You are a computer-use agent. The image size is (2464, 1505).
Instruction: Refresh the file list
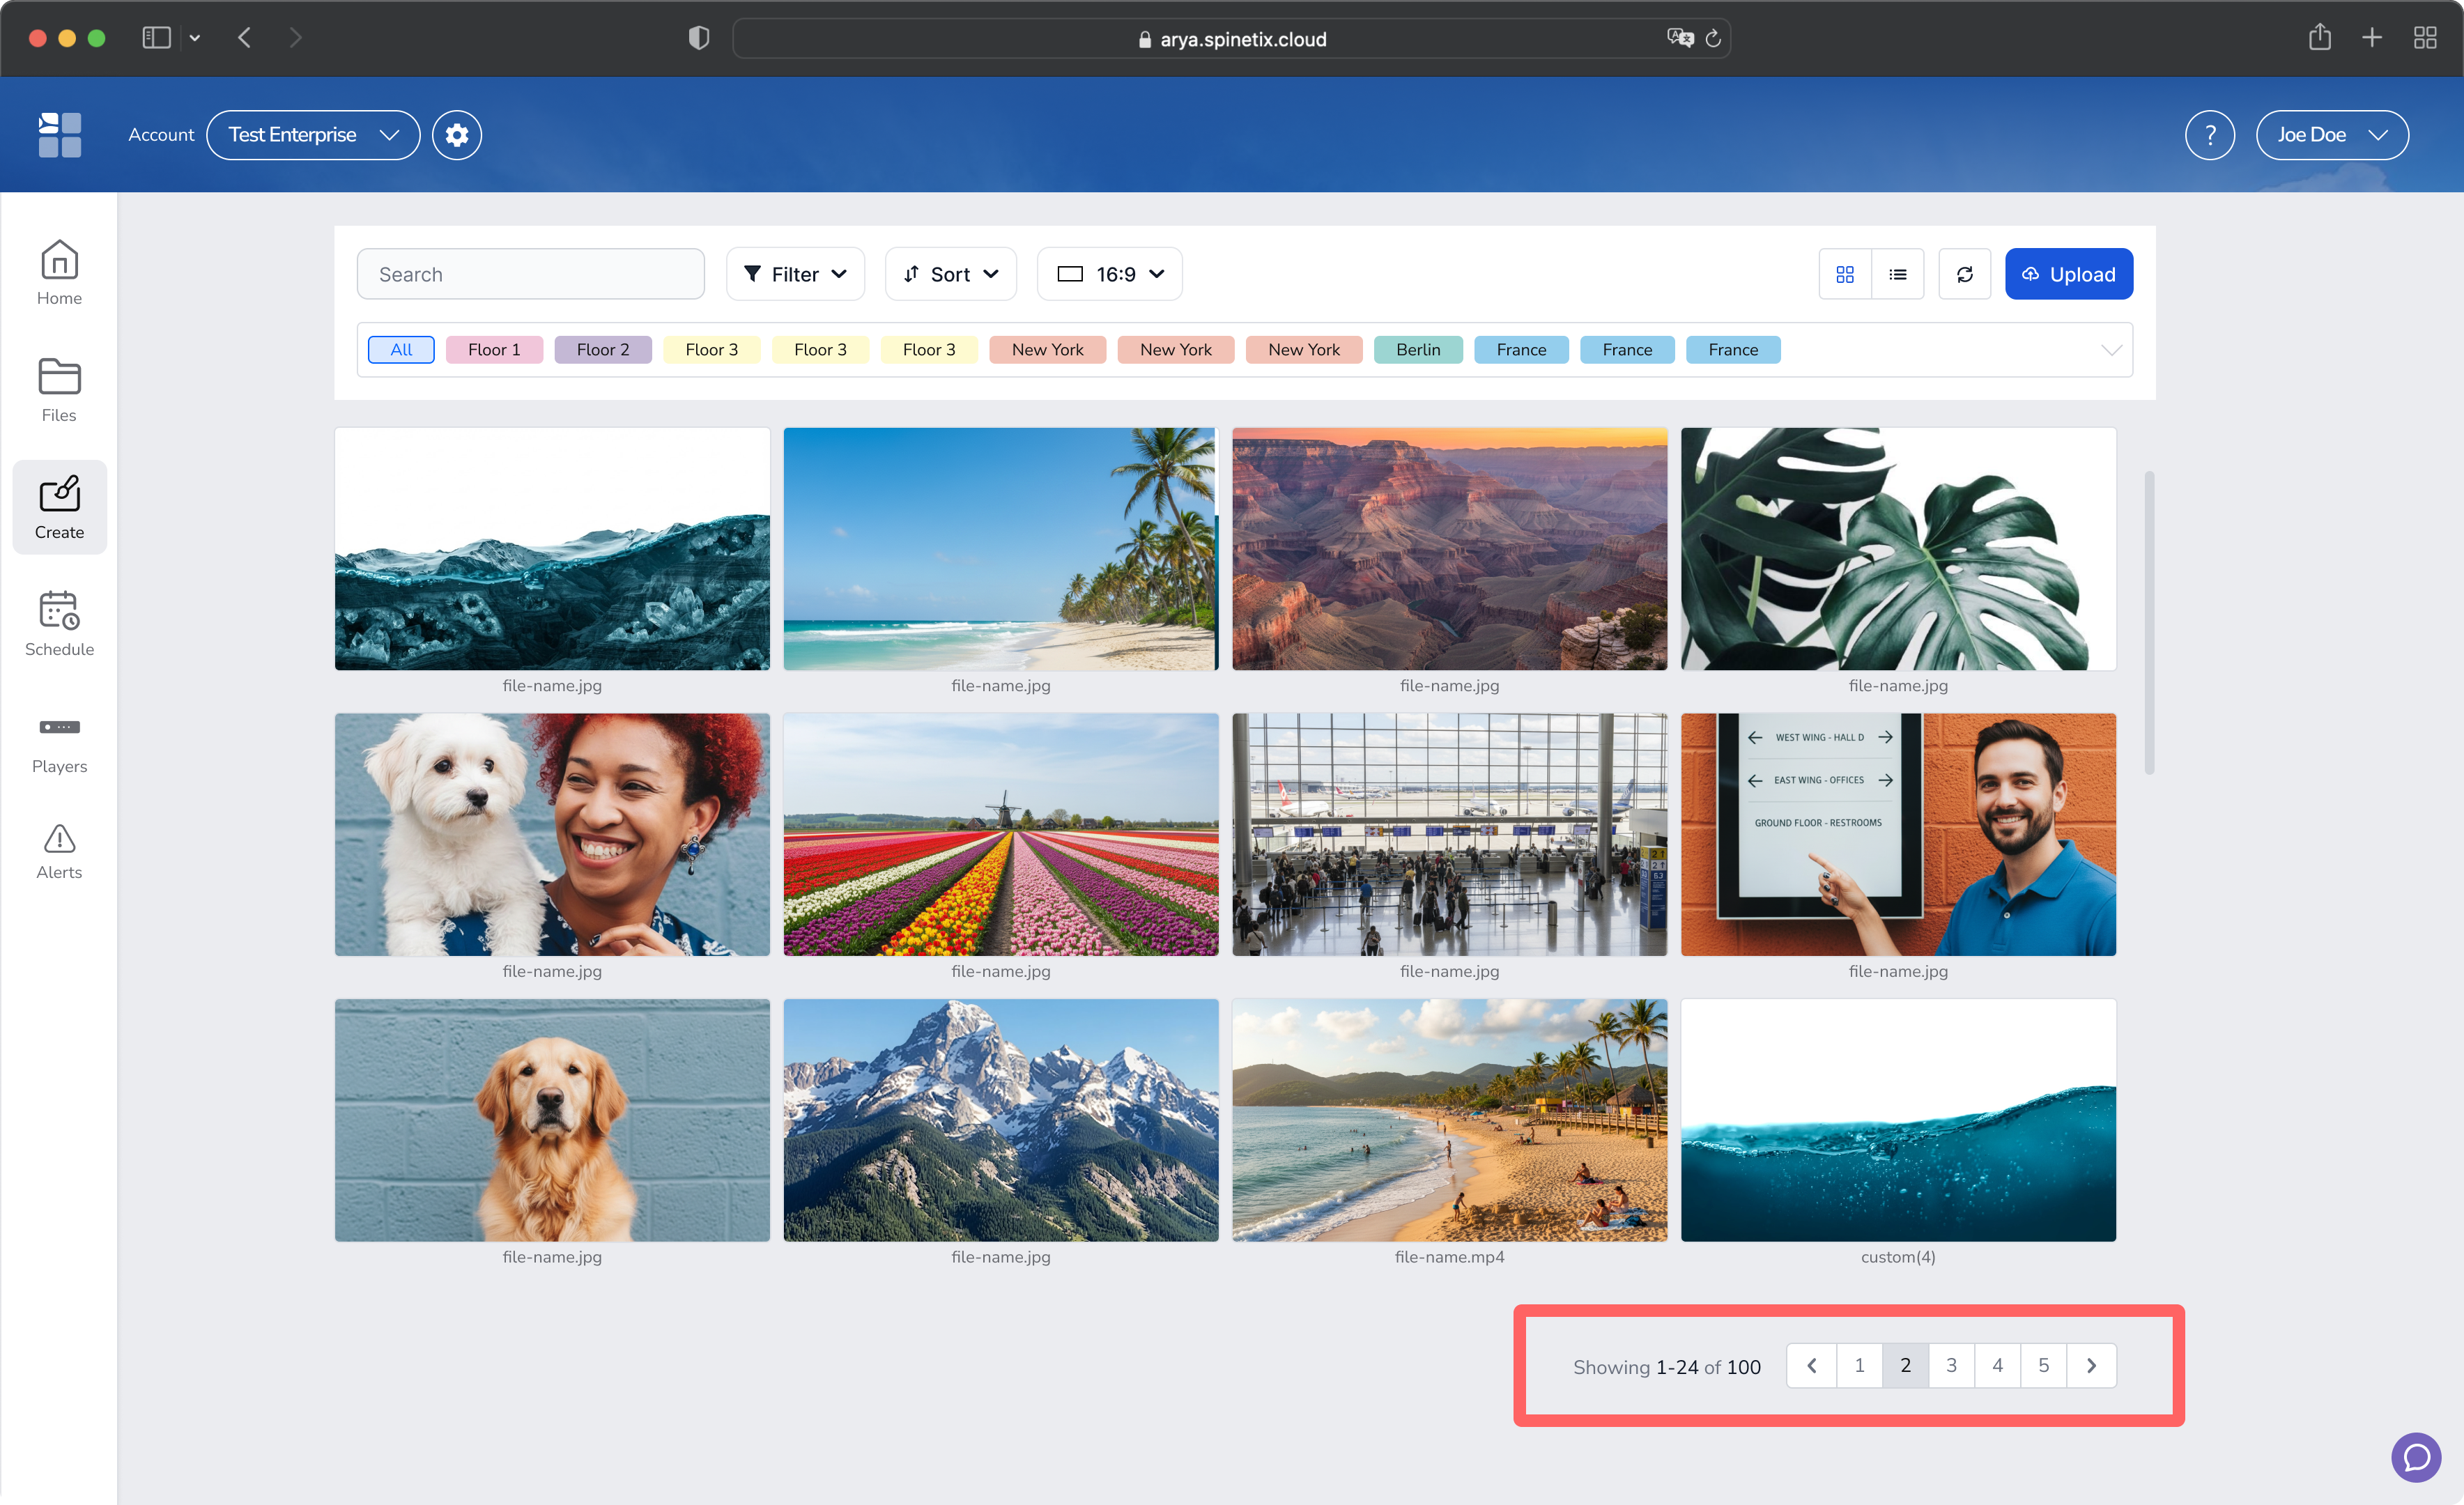1965,274
